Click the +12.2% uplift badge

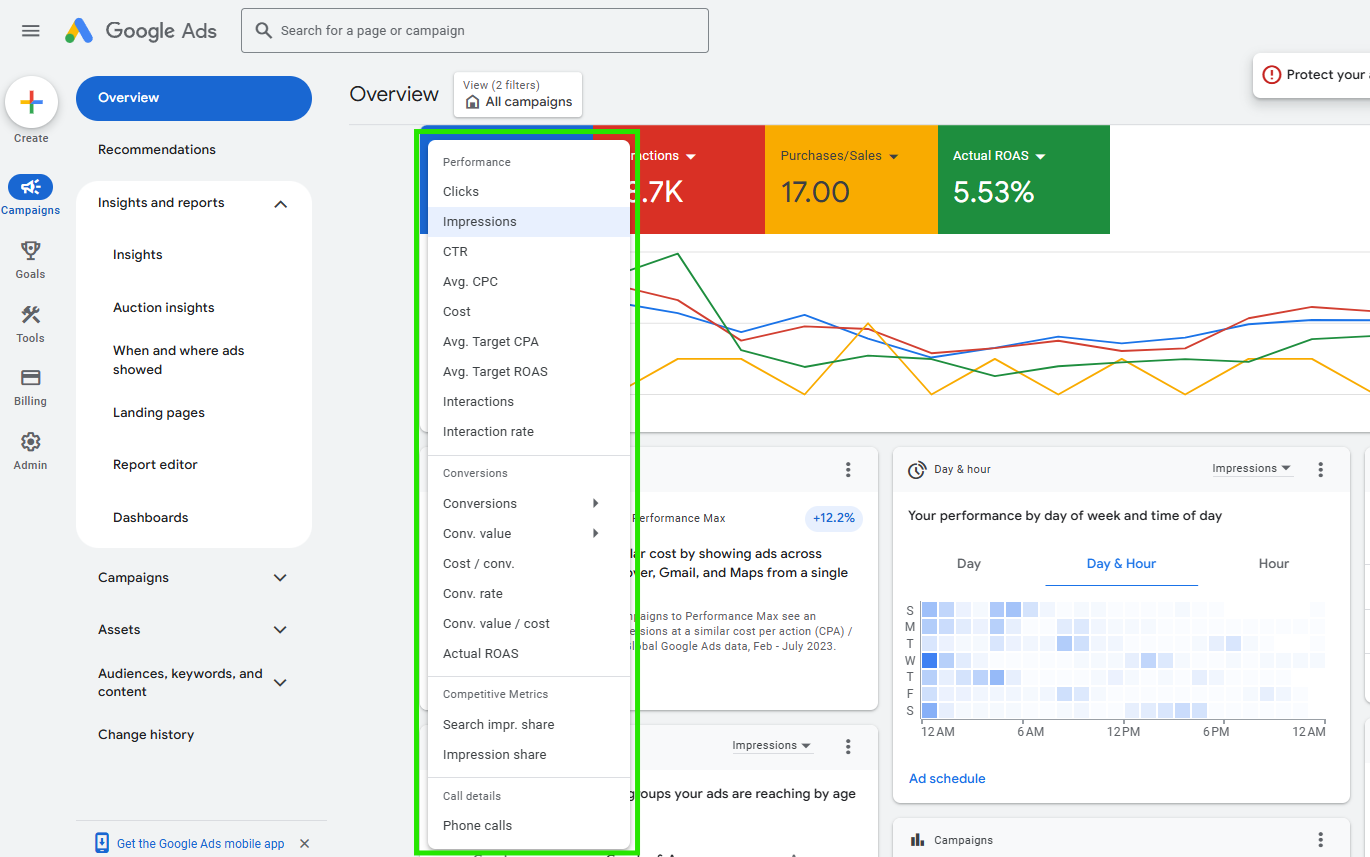(x=834, y=518)
